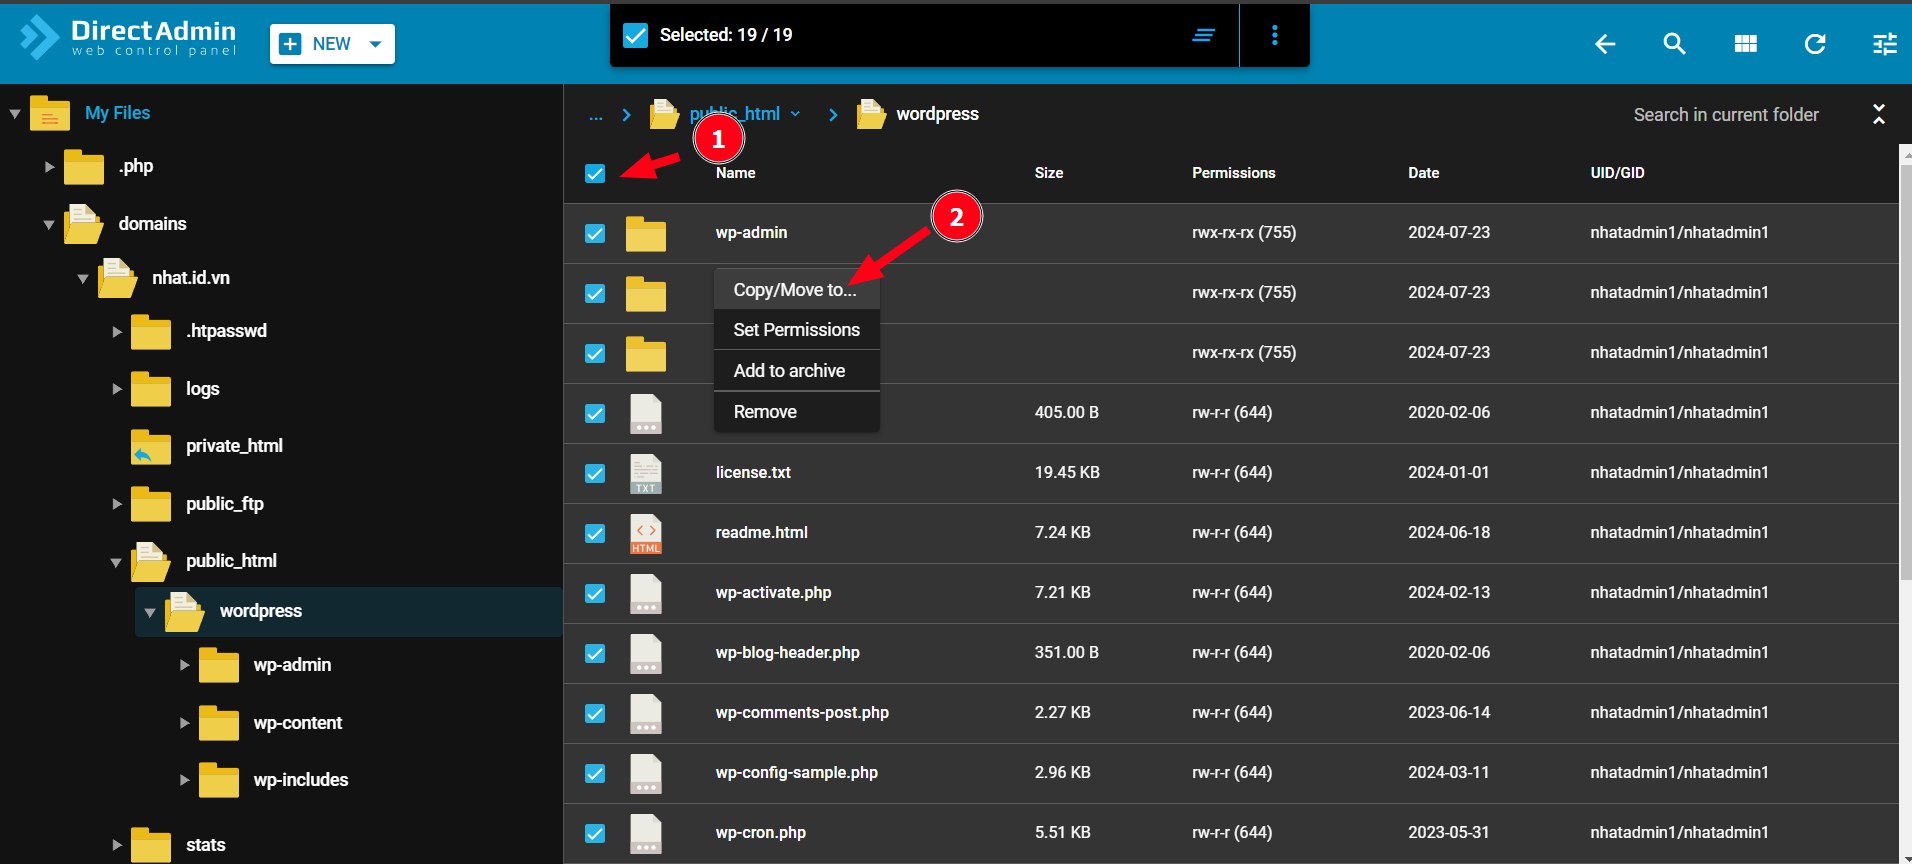Screen dimensions: 1912x864
Task: Click the file list vertical scrollbar
Action: (1905, 371)
